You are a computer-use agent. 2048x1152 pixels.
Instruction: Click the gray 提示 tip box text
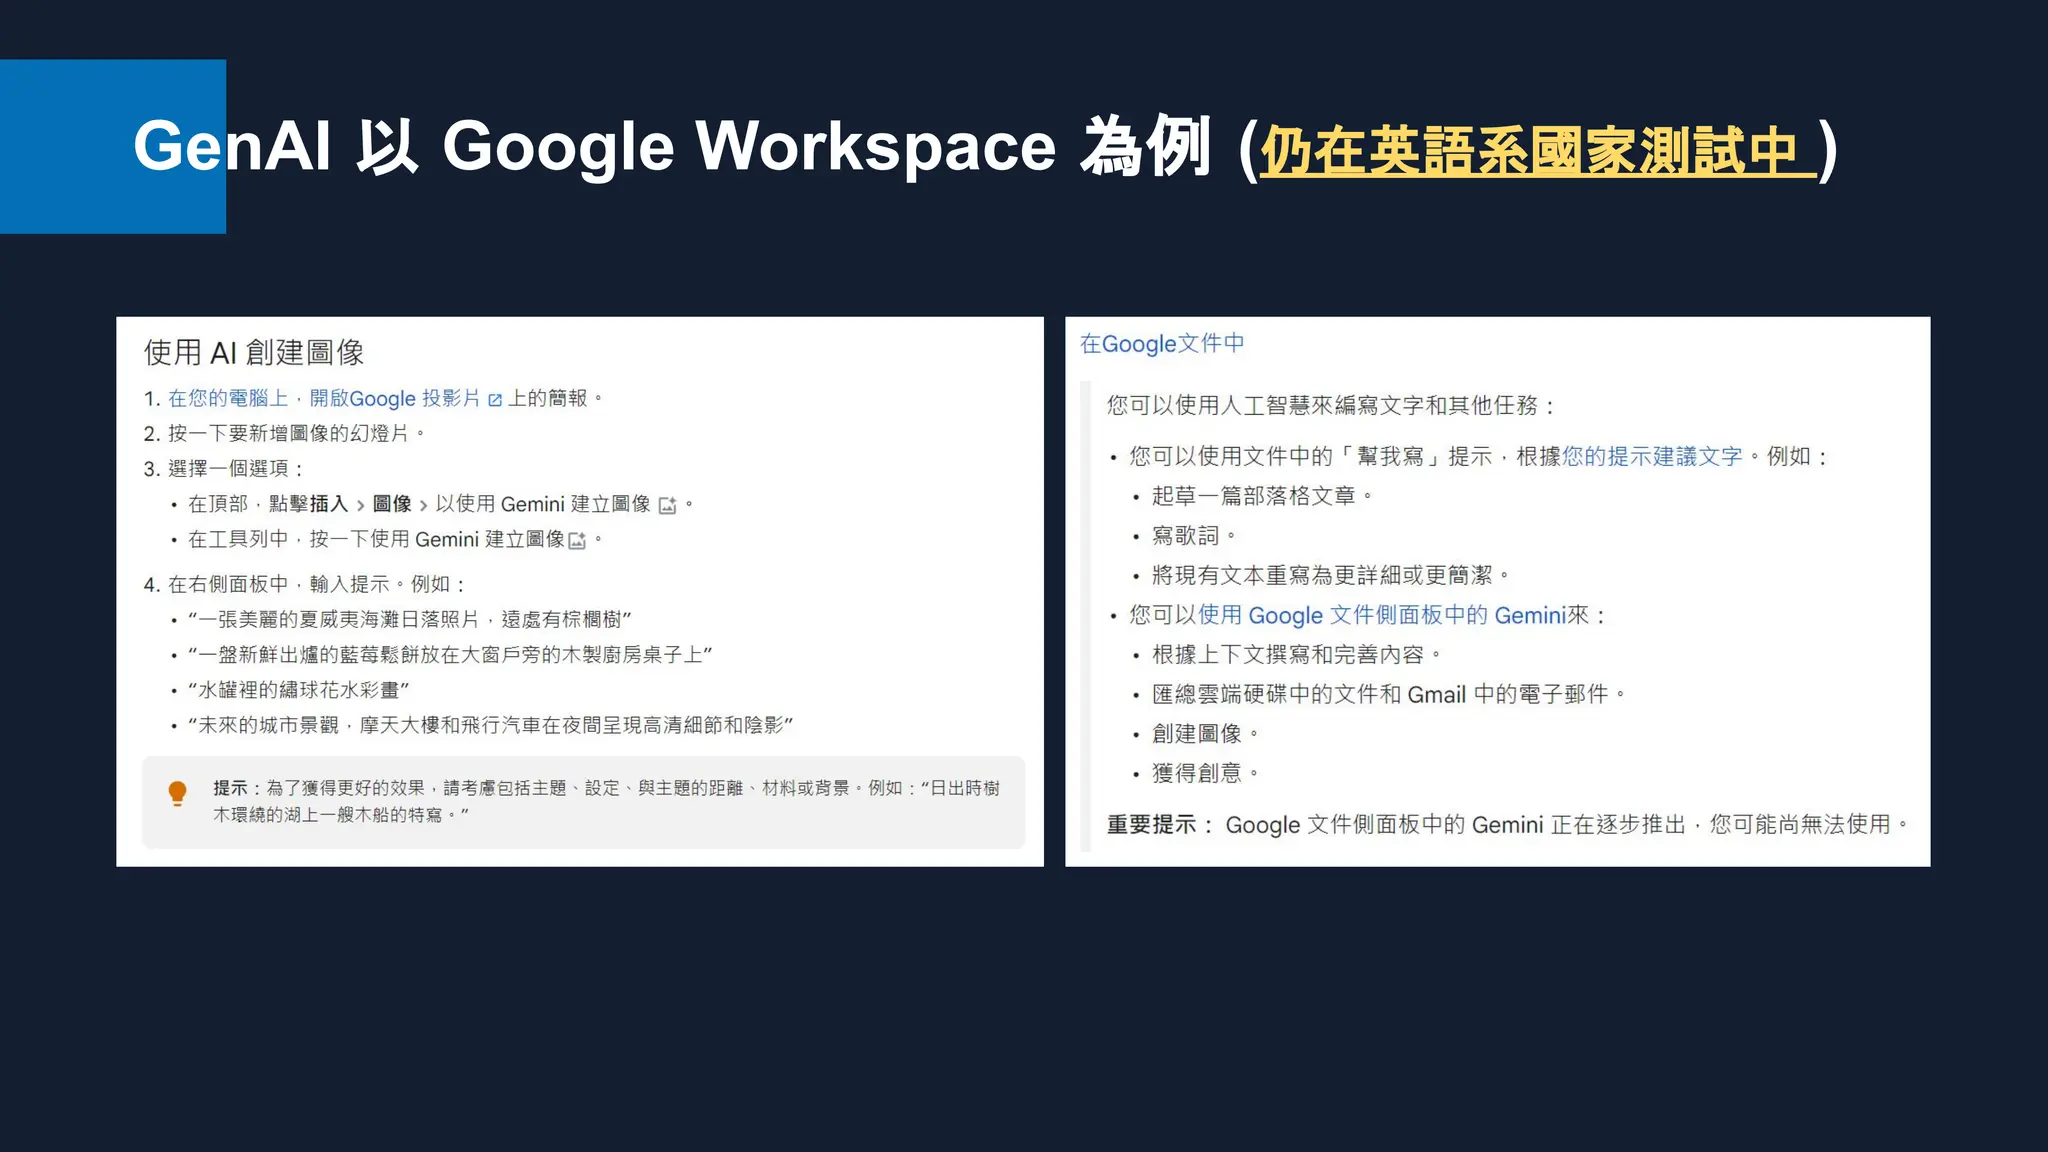click(606, 801)
